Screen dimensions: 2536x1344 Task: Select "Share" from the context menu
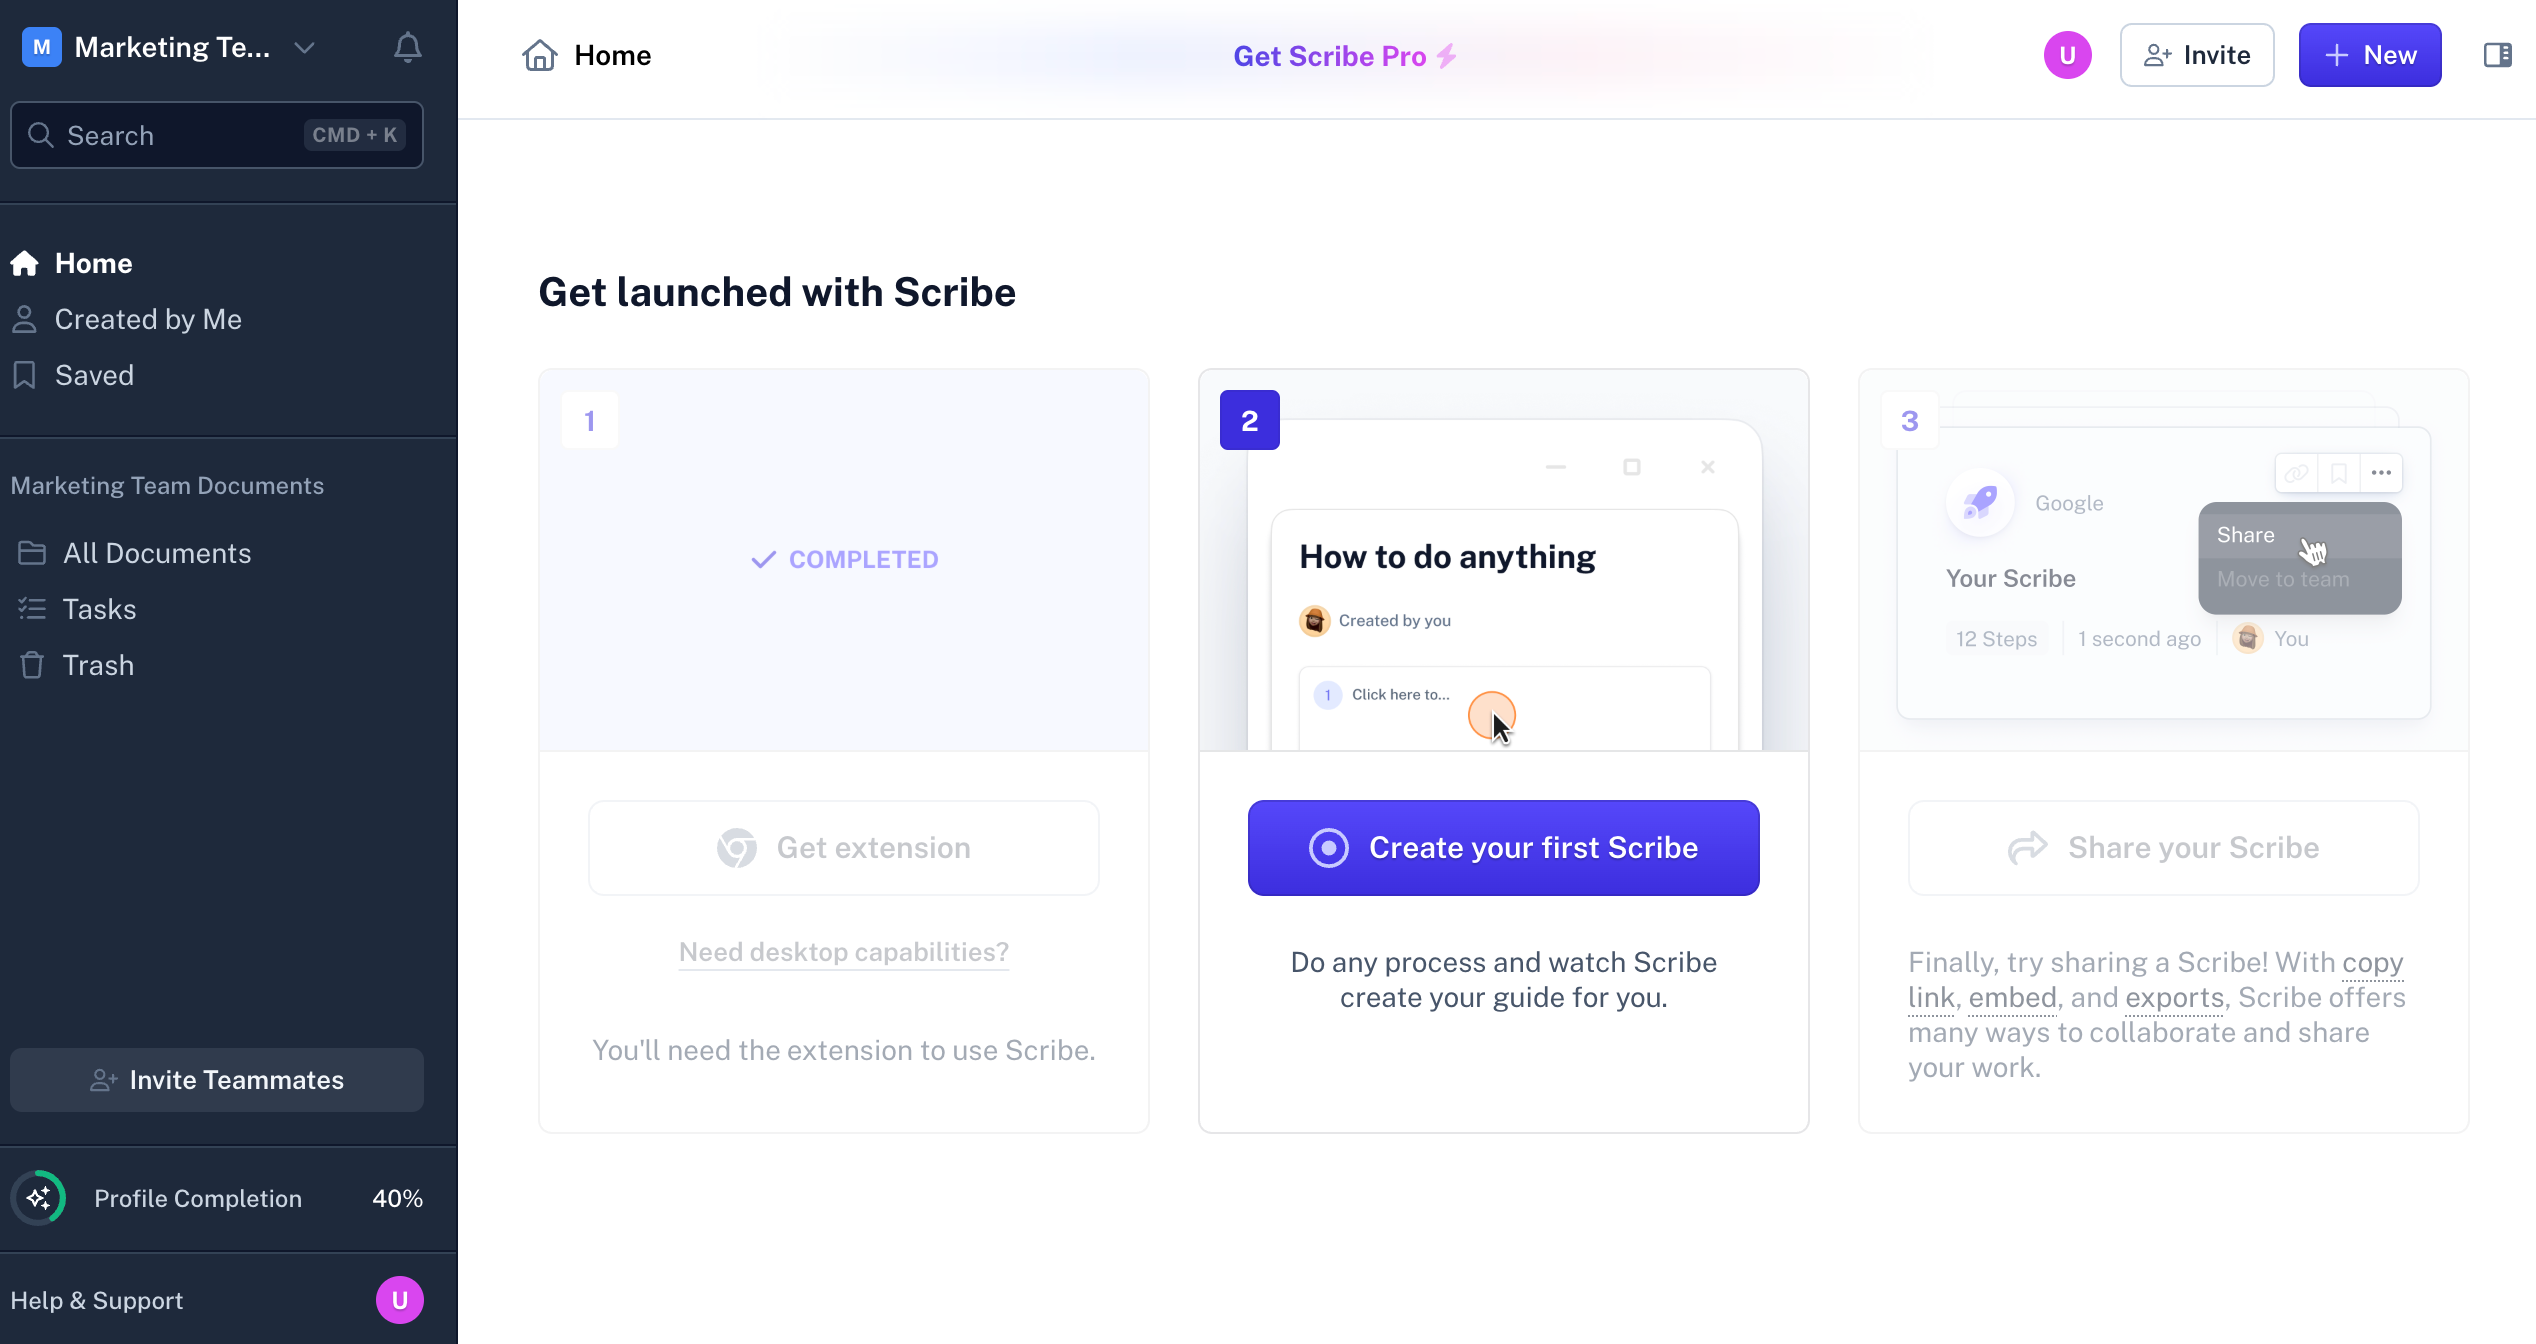coord(2245,535)
